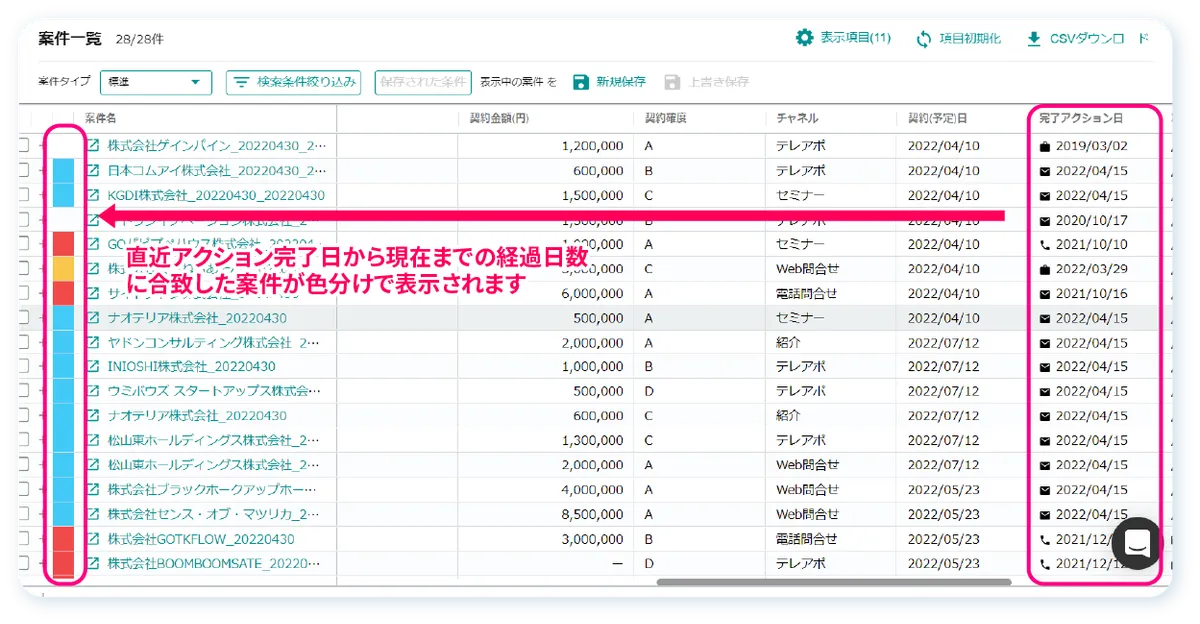The image size is (1200, 624).
Task: Click the phone icon in 株式会社GOTKFLOW row
Action: (1045, 539)
